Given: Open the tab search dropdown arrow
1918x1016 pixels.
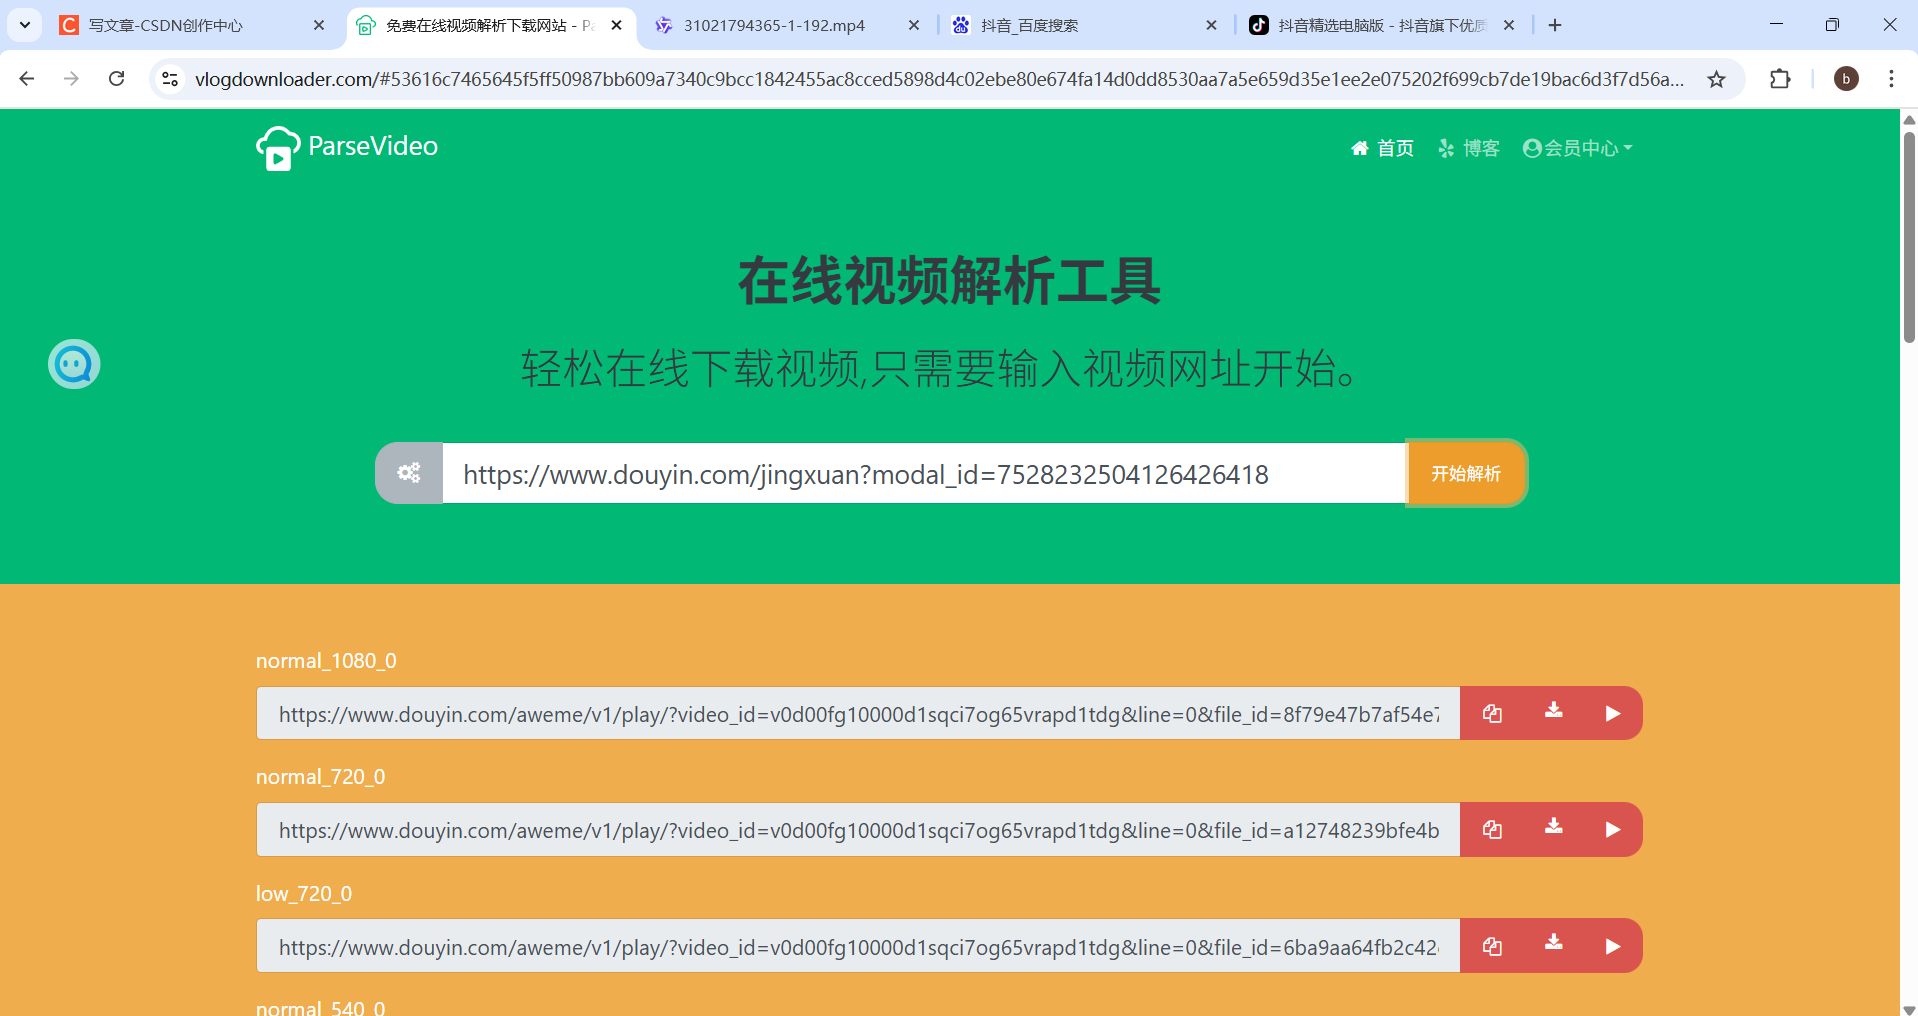Looking at the screenshot, I should (24, 25).
